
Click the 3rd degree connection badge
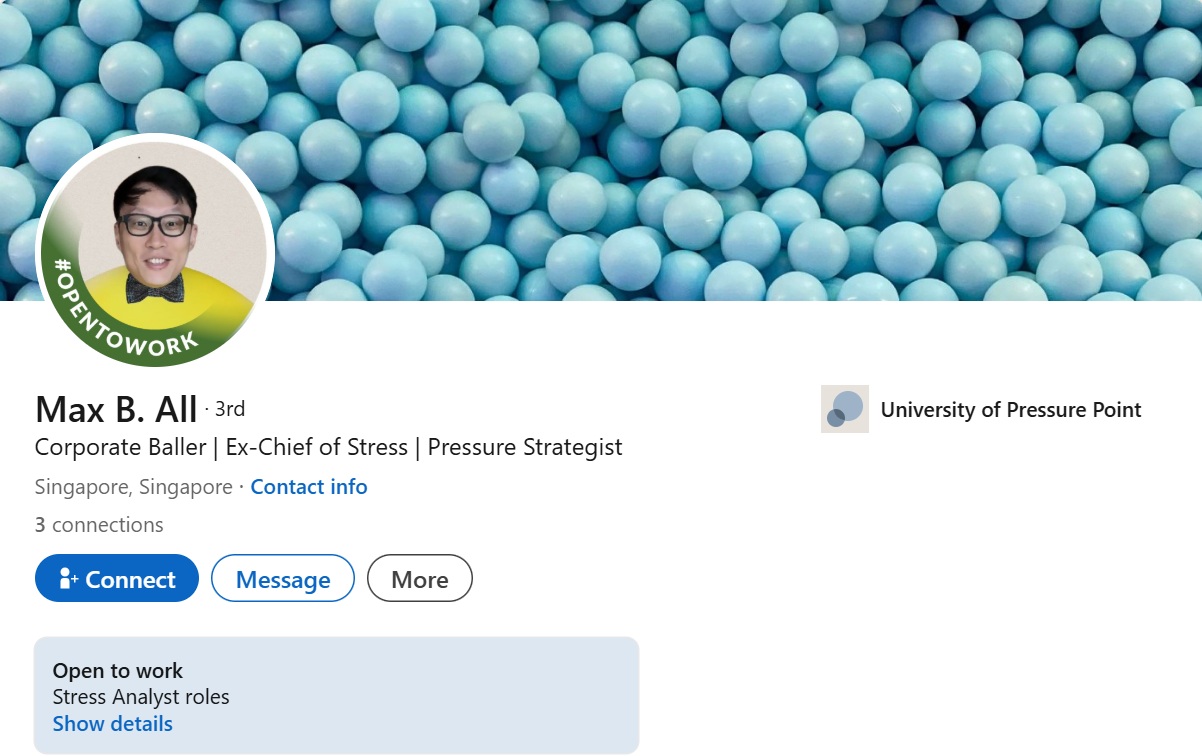coord(230,409)
